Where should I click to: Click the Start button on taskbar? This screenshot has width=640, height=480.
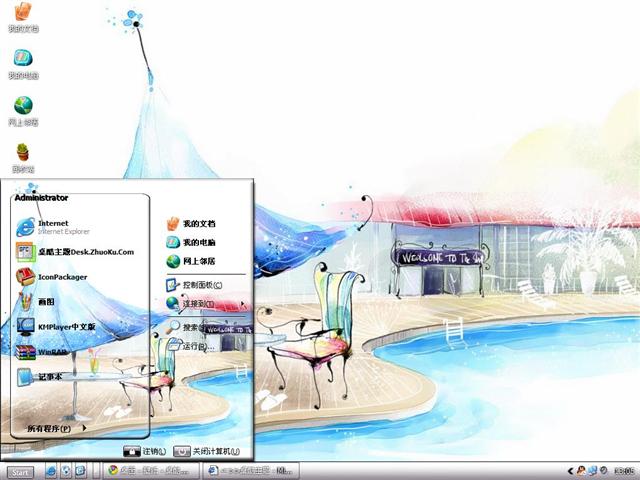(x=20, y=472)
